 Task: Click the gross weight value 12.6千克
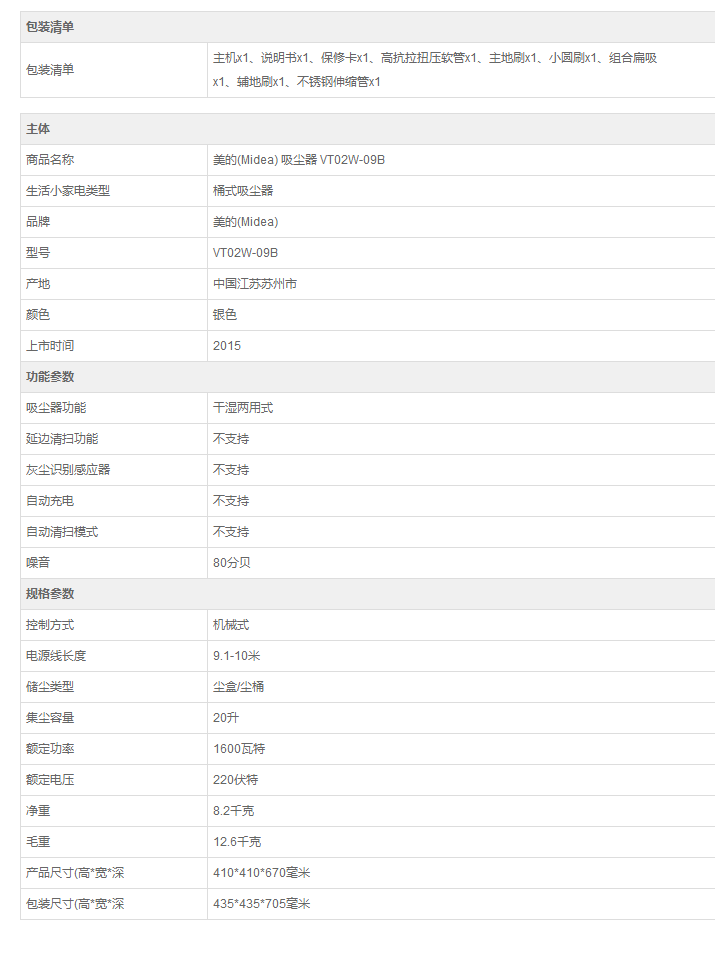[x=237, y=842]
